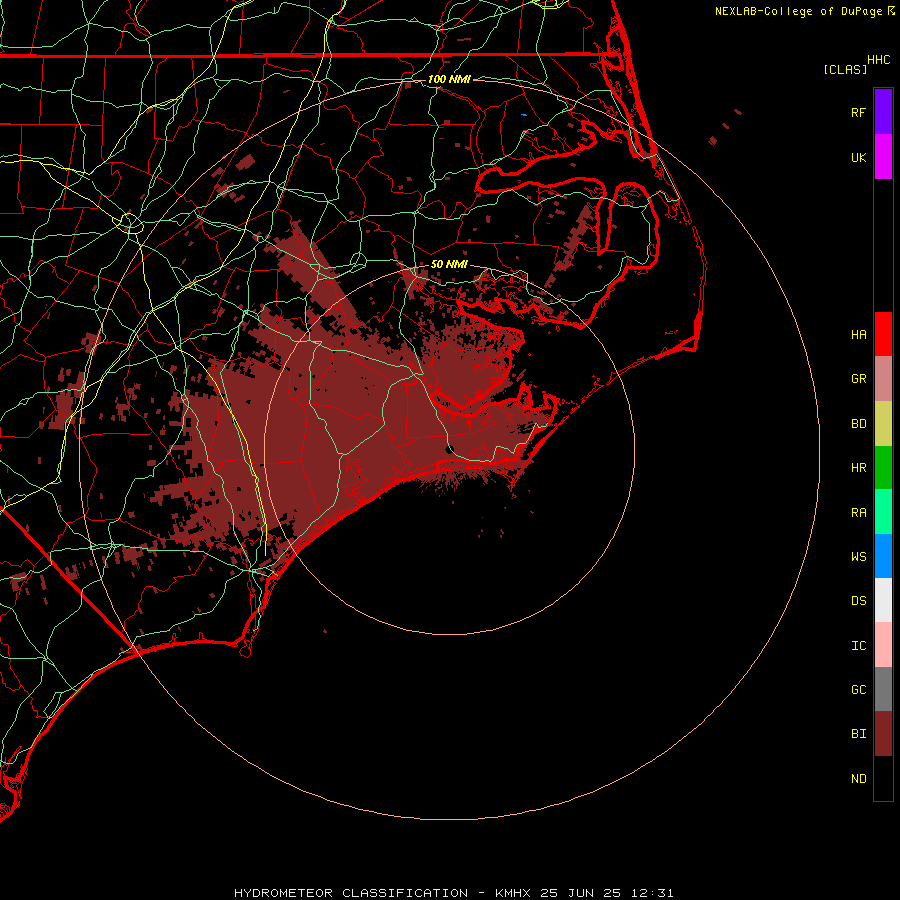Image resolution: width=900 pixels, height=900 pixels.
Task: Click the GC legend label
Action: [858, 690]
